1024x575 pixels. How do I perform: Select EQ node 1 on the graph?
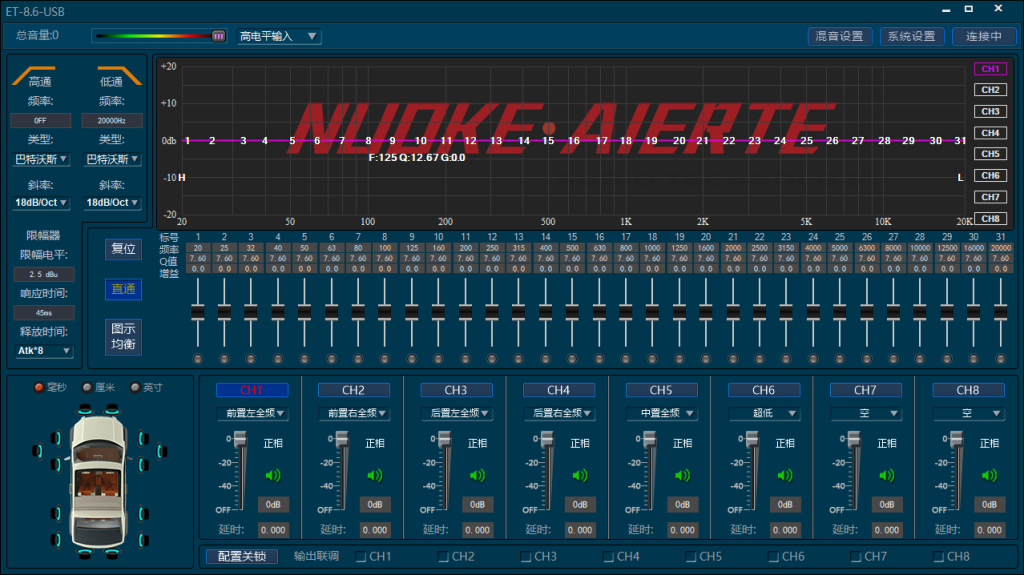[187, 140]
